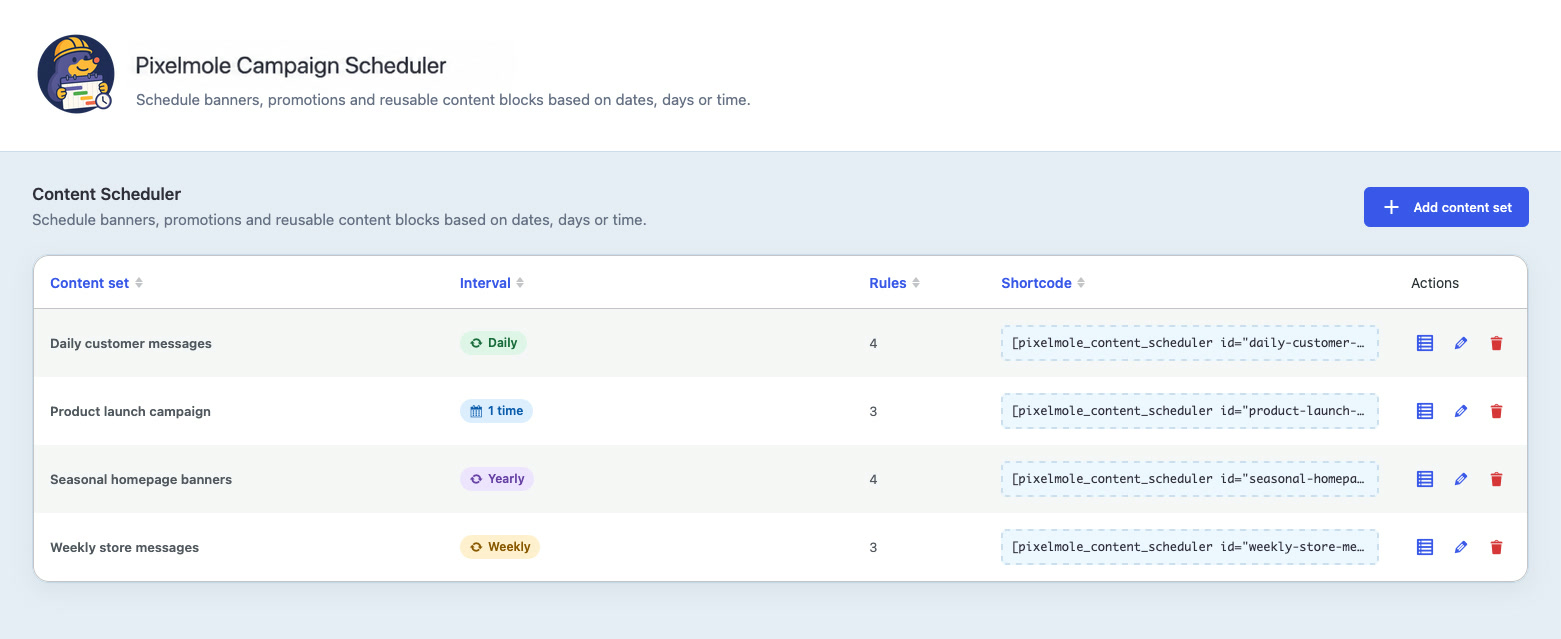Sort the table by Shortcode column

coord(1043,283)
